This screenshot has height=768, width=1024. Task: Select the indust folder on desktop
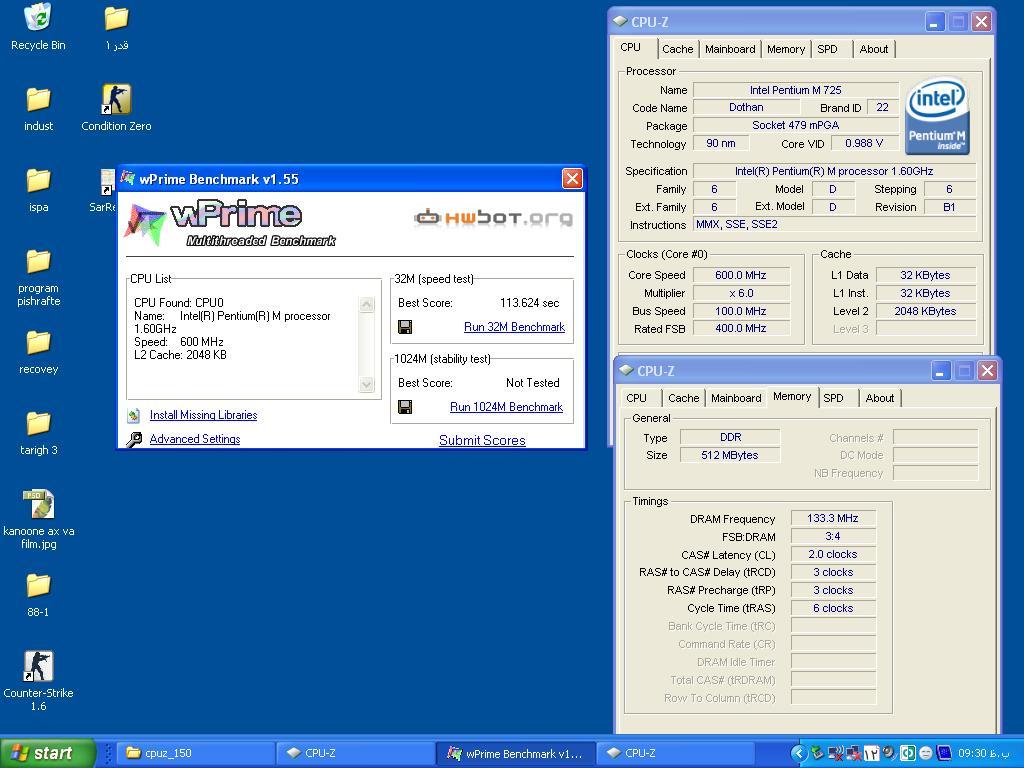click(38, 108)
